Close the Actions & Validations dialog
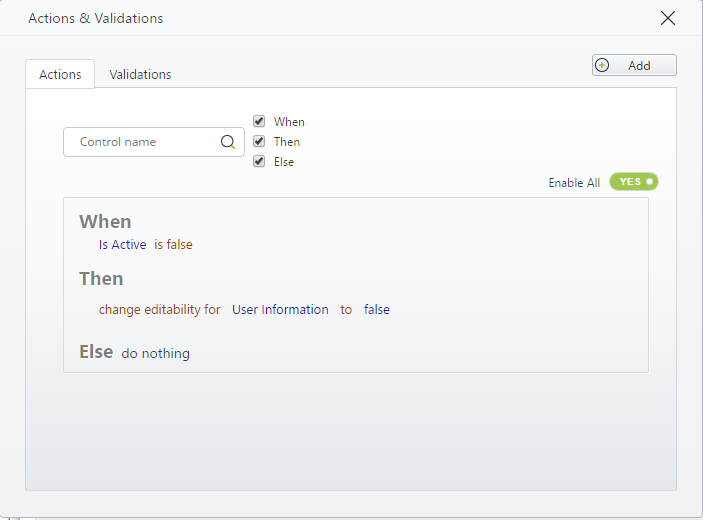 [x=668, y=18]
